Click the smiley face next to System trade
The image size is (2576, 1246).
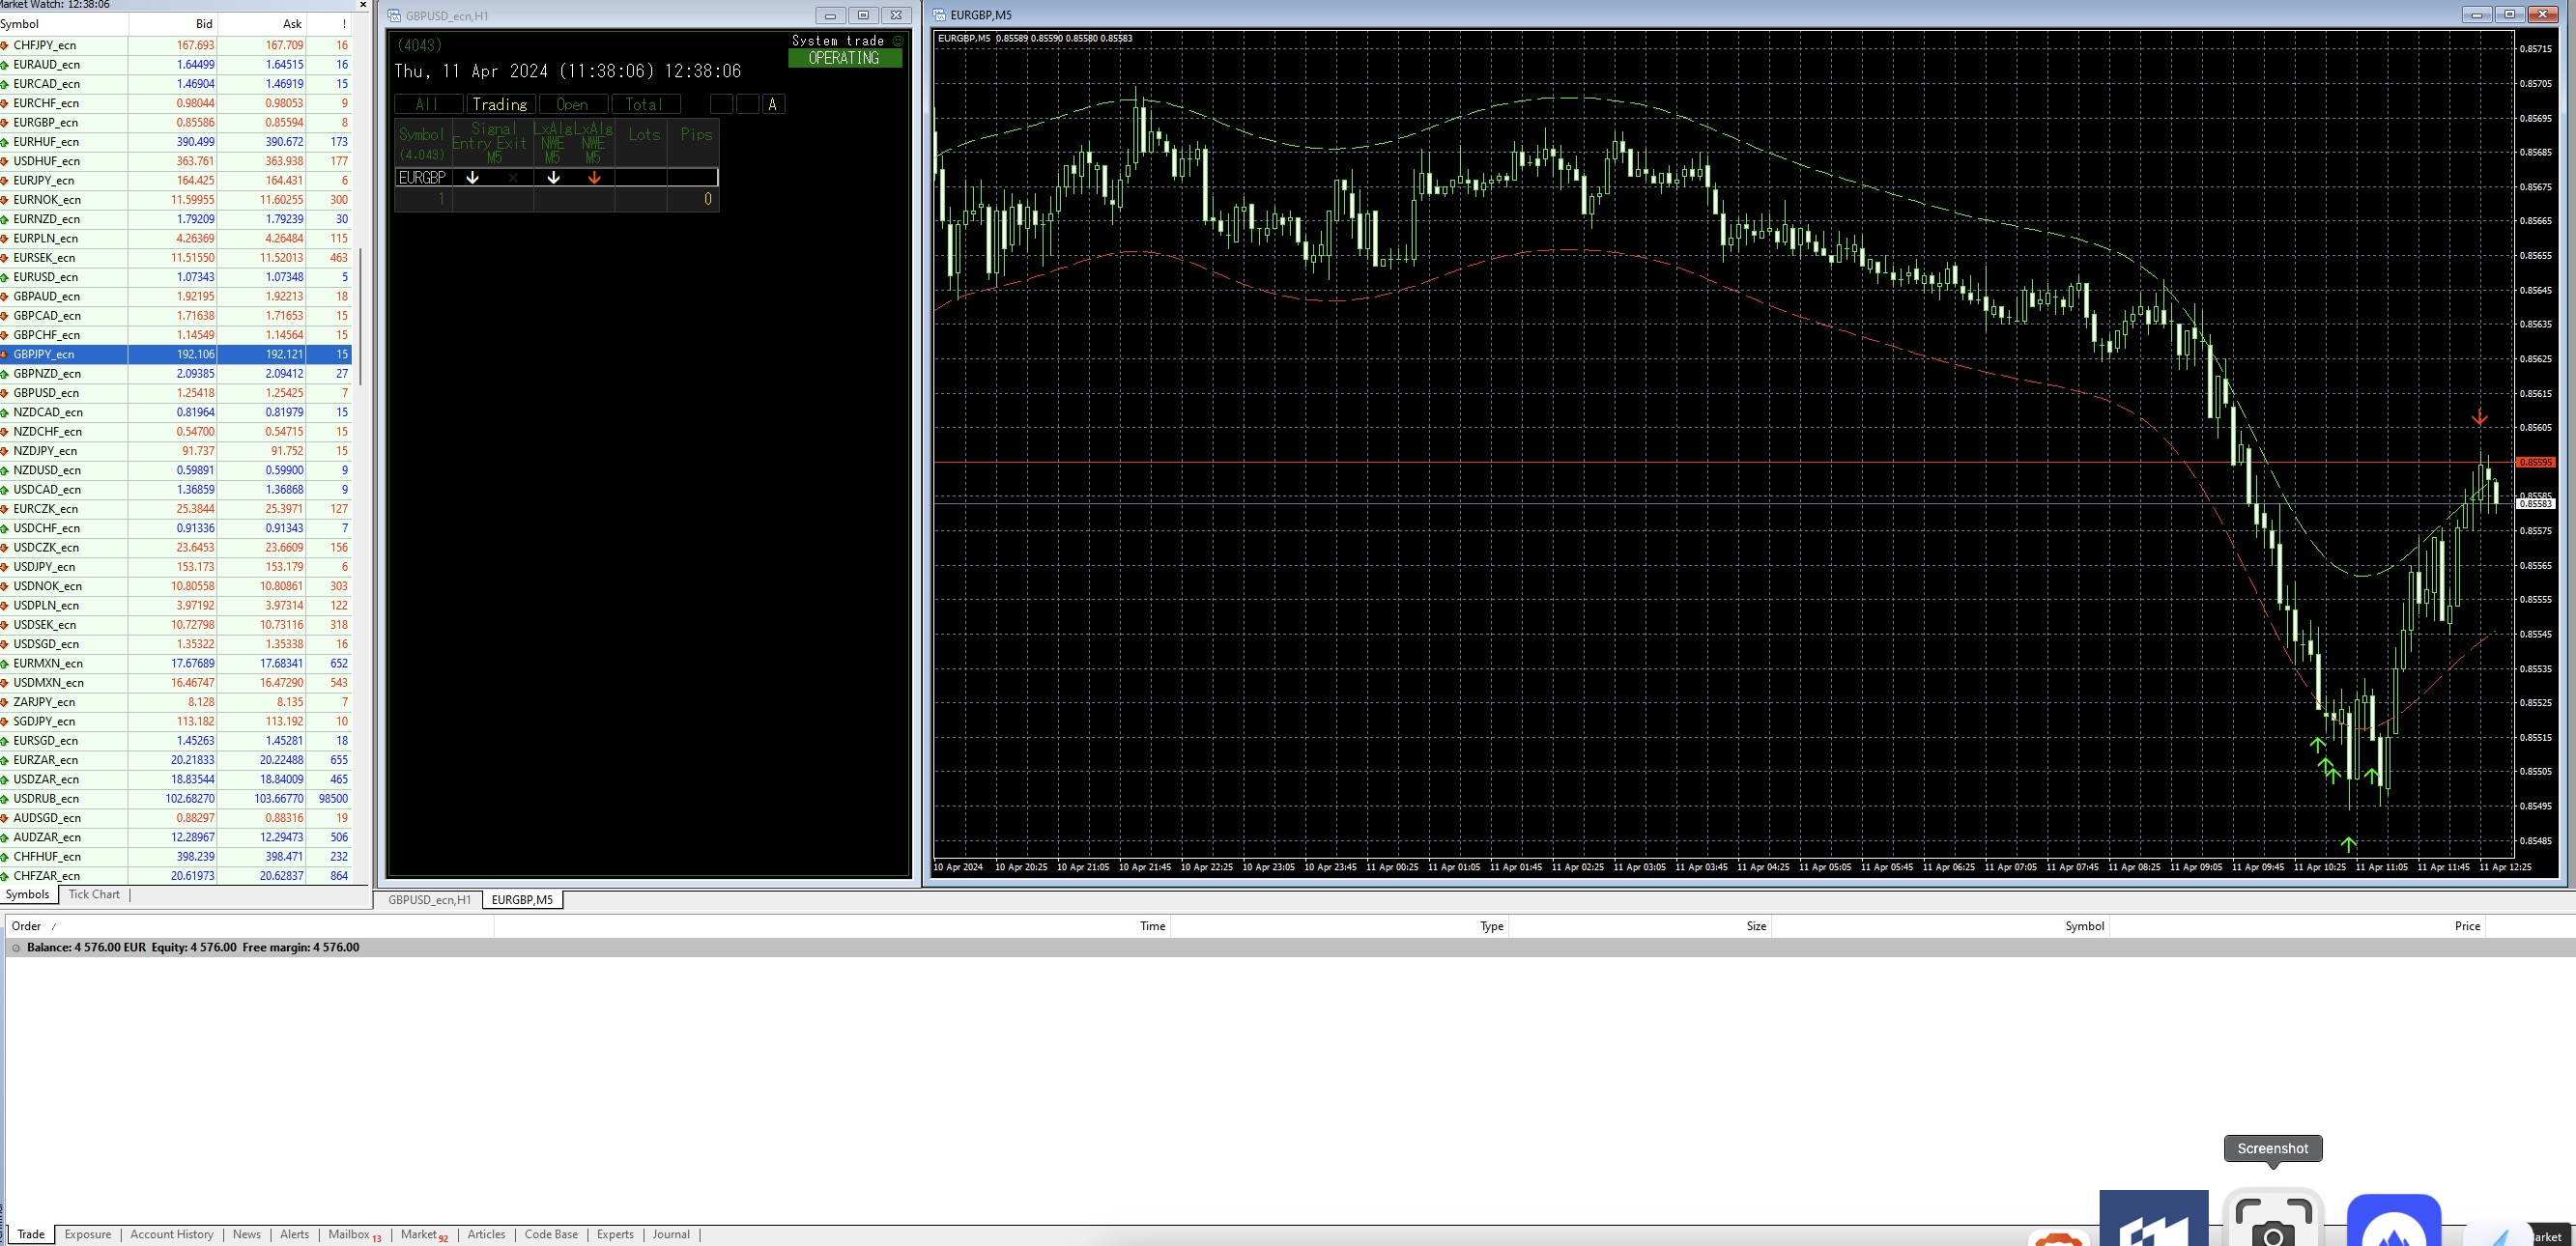pos(898,41)
